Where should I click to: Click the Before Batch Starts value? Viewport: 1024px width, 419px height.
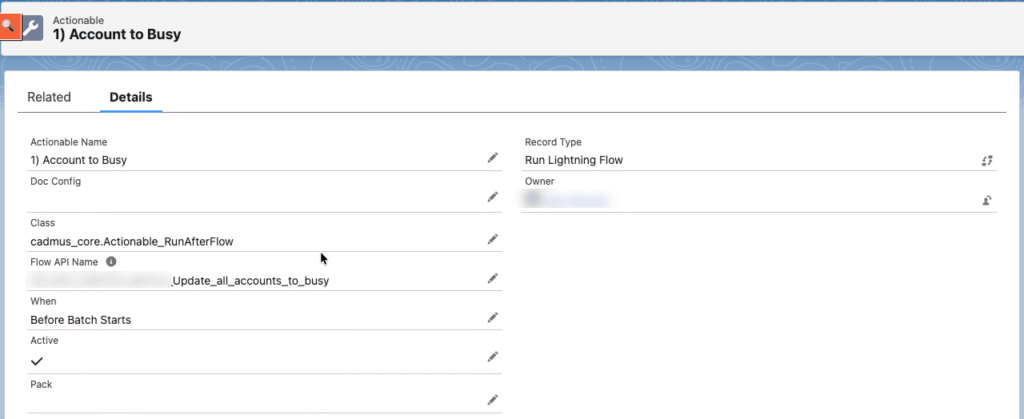coord(81,320)
